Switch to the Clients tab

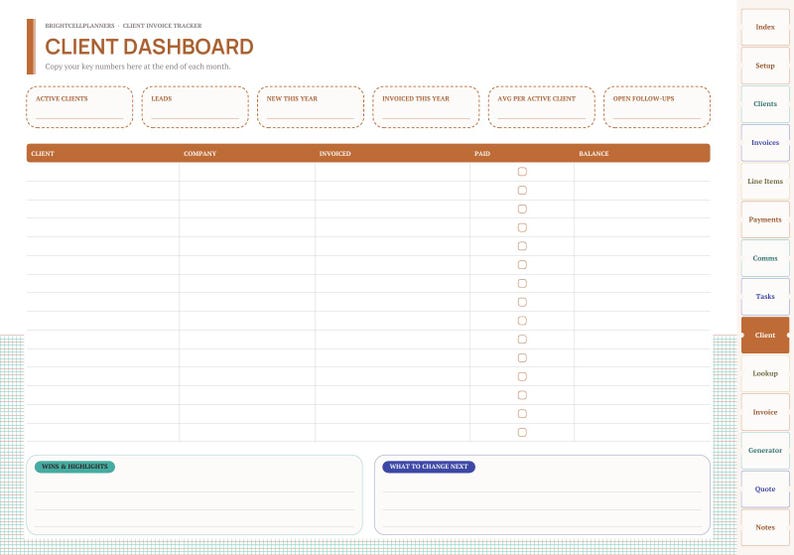pos(765,104)
